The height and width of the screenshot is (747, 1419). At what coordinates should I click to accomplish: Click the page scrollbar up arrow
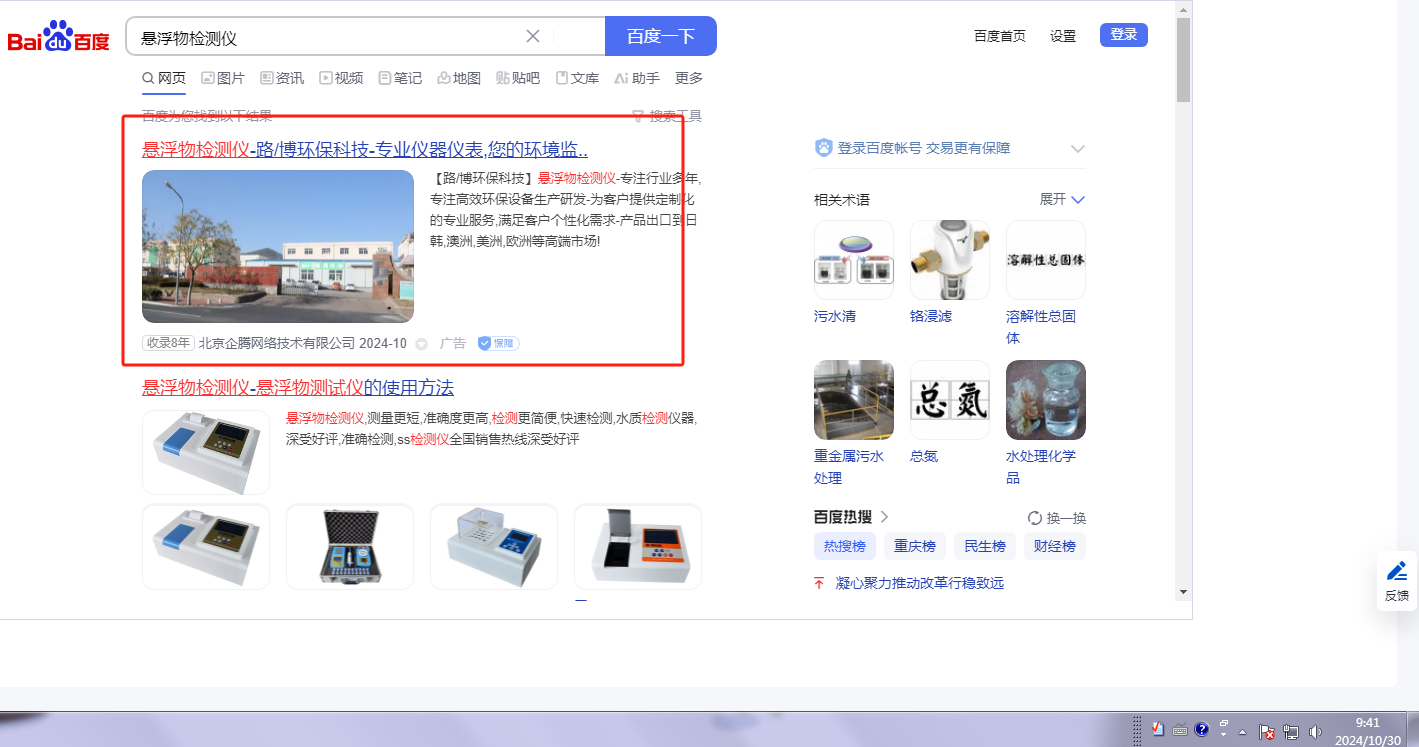coord(1184,10)
